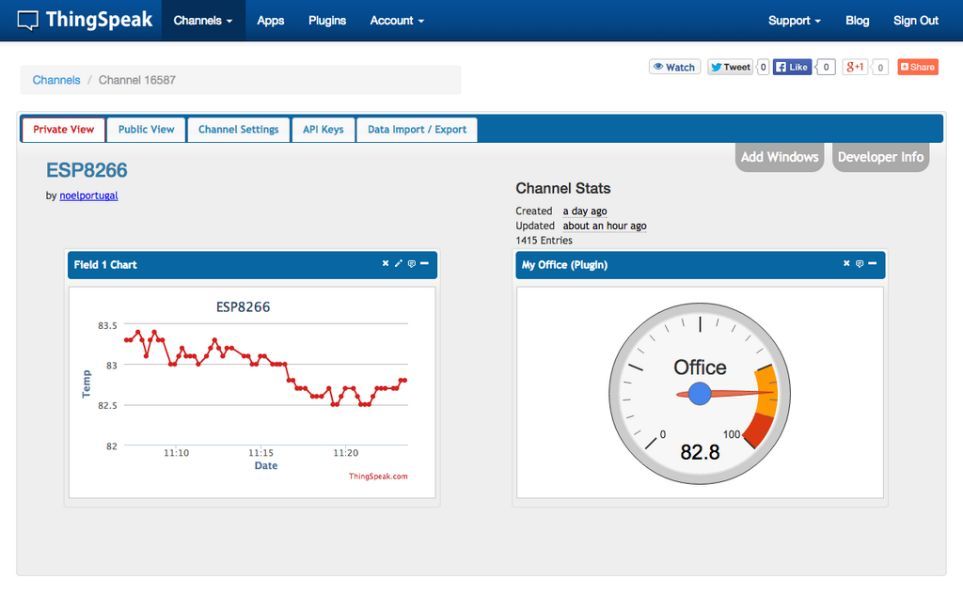Click the comment bubble icon on My Office plugin
The width and height of the screenshot is (963, 594).
859,264
